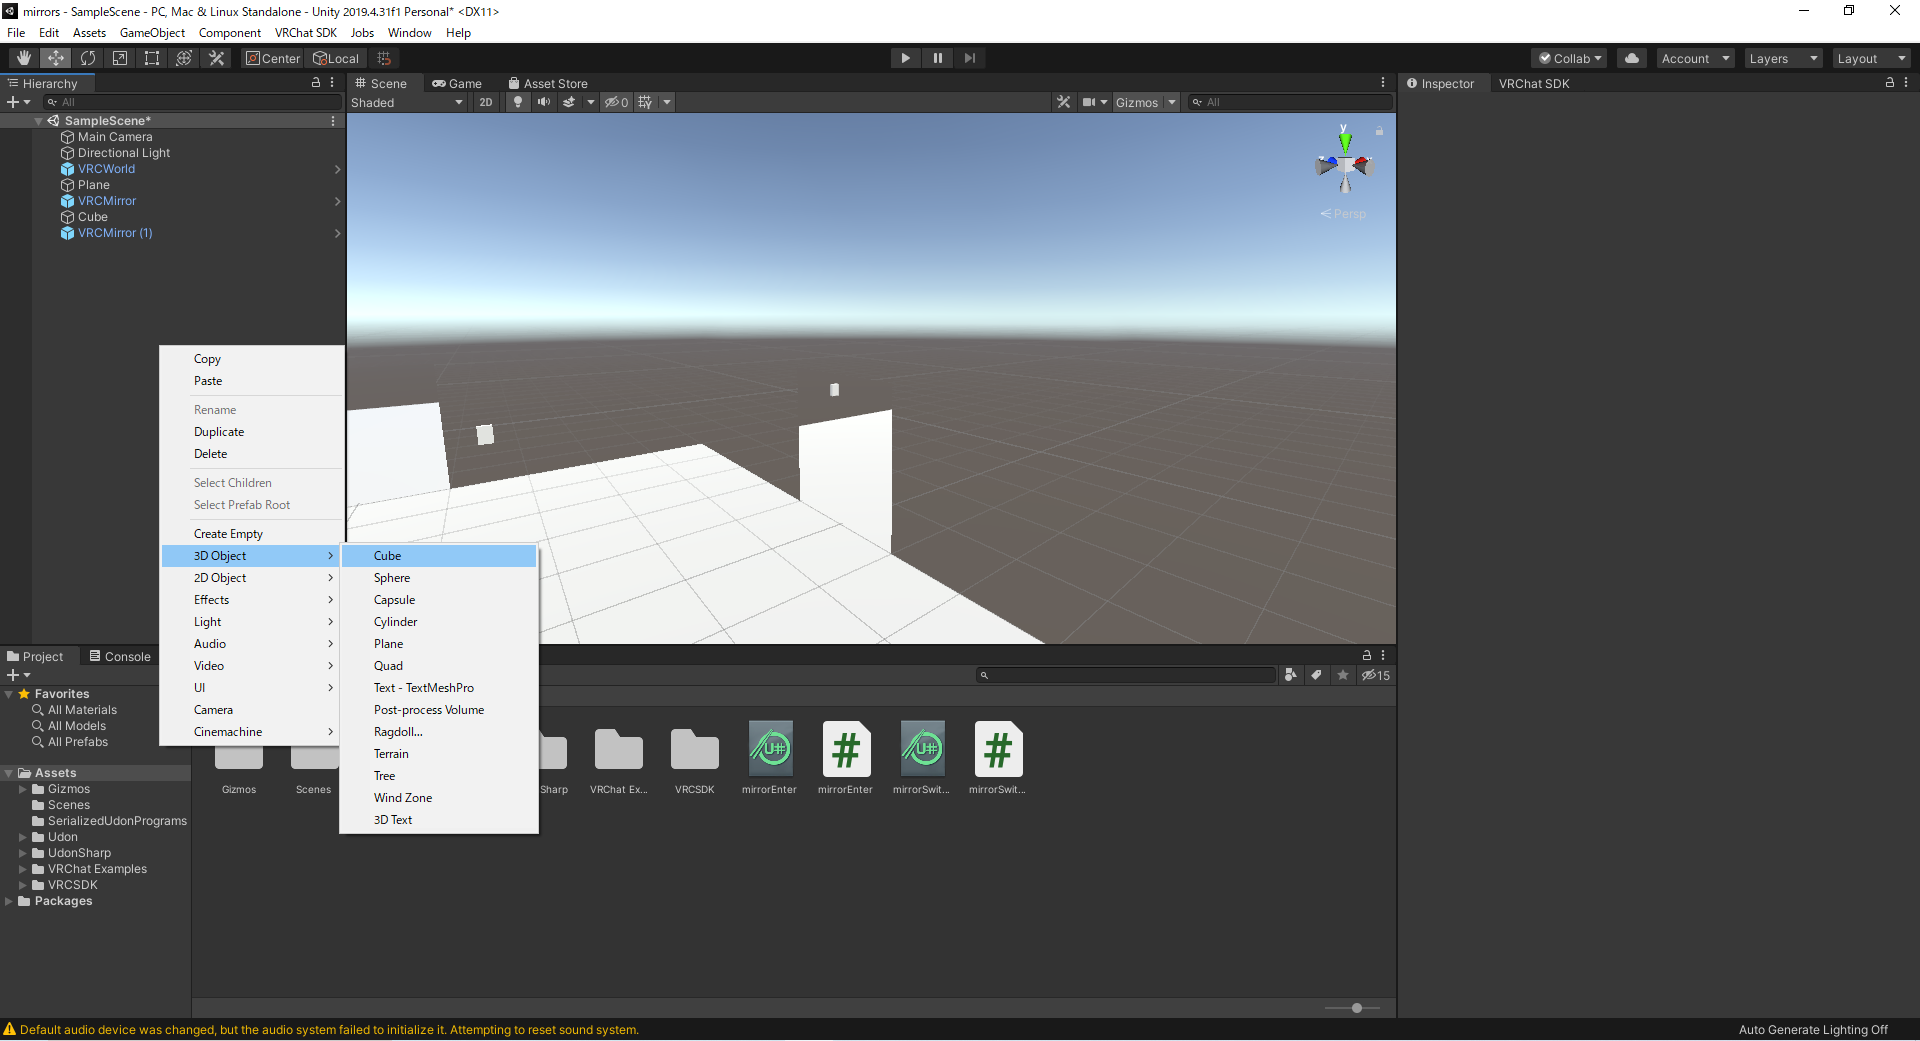Open scene component editor tools icon
Screen dimensions: 1920x1041
tap(1063, 102)
